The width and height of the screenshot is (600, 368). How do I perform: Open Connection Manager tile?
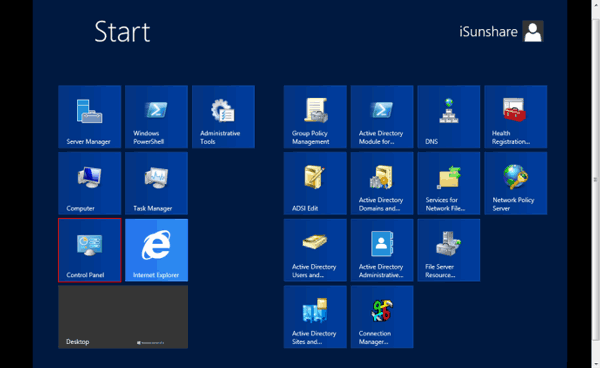point(382,317)
